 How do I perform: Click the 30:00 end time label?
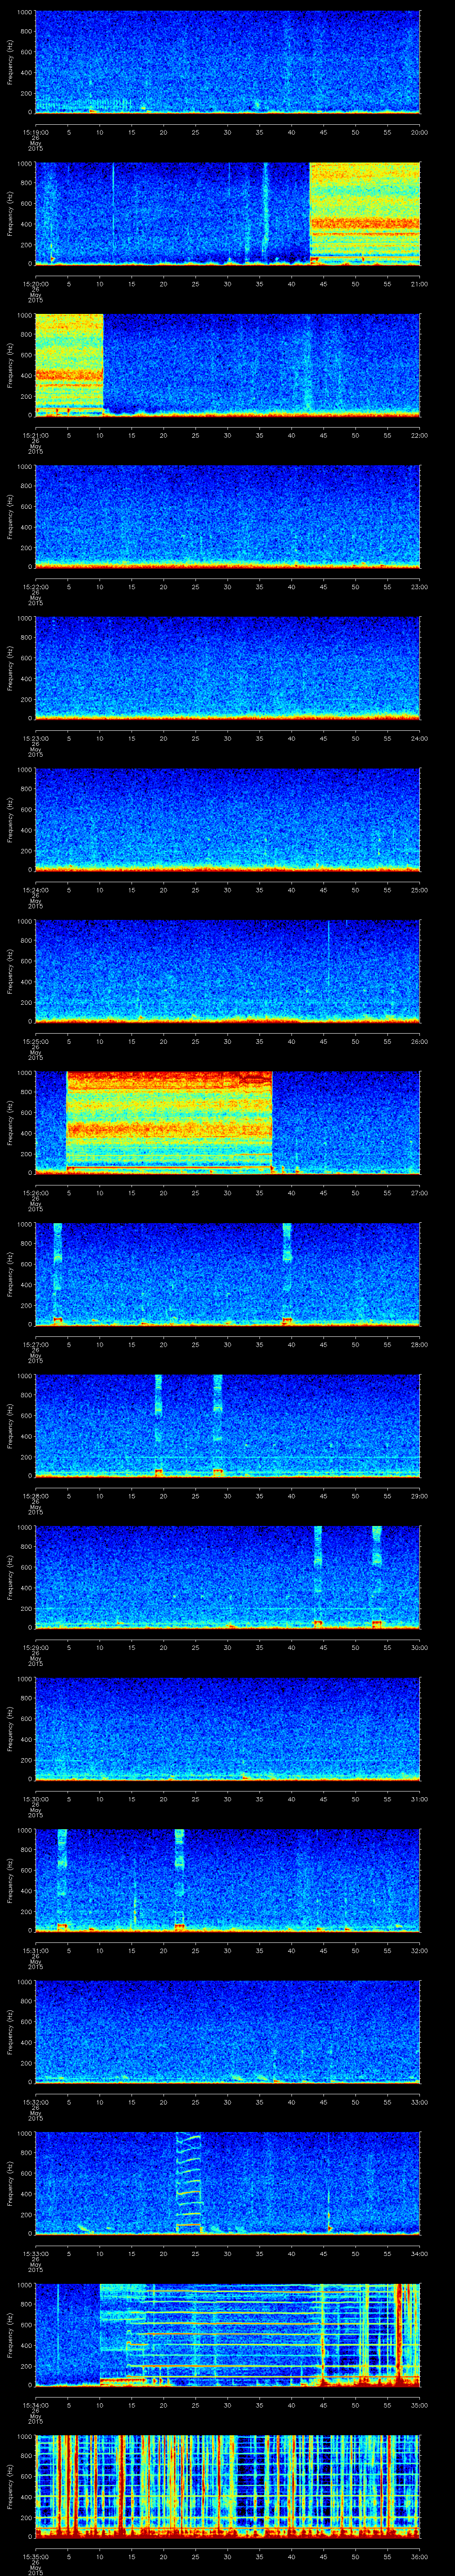tap(419, 1647)
